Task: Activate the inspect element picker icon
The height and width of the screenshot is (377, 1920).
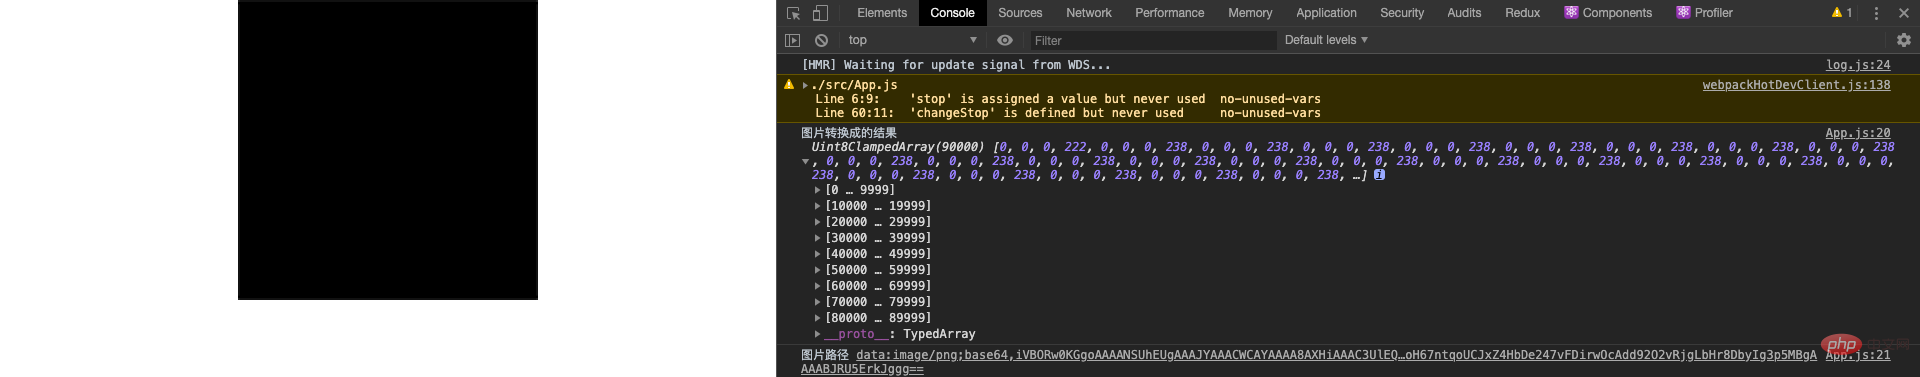Action: pos(793,13)
